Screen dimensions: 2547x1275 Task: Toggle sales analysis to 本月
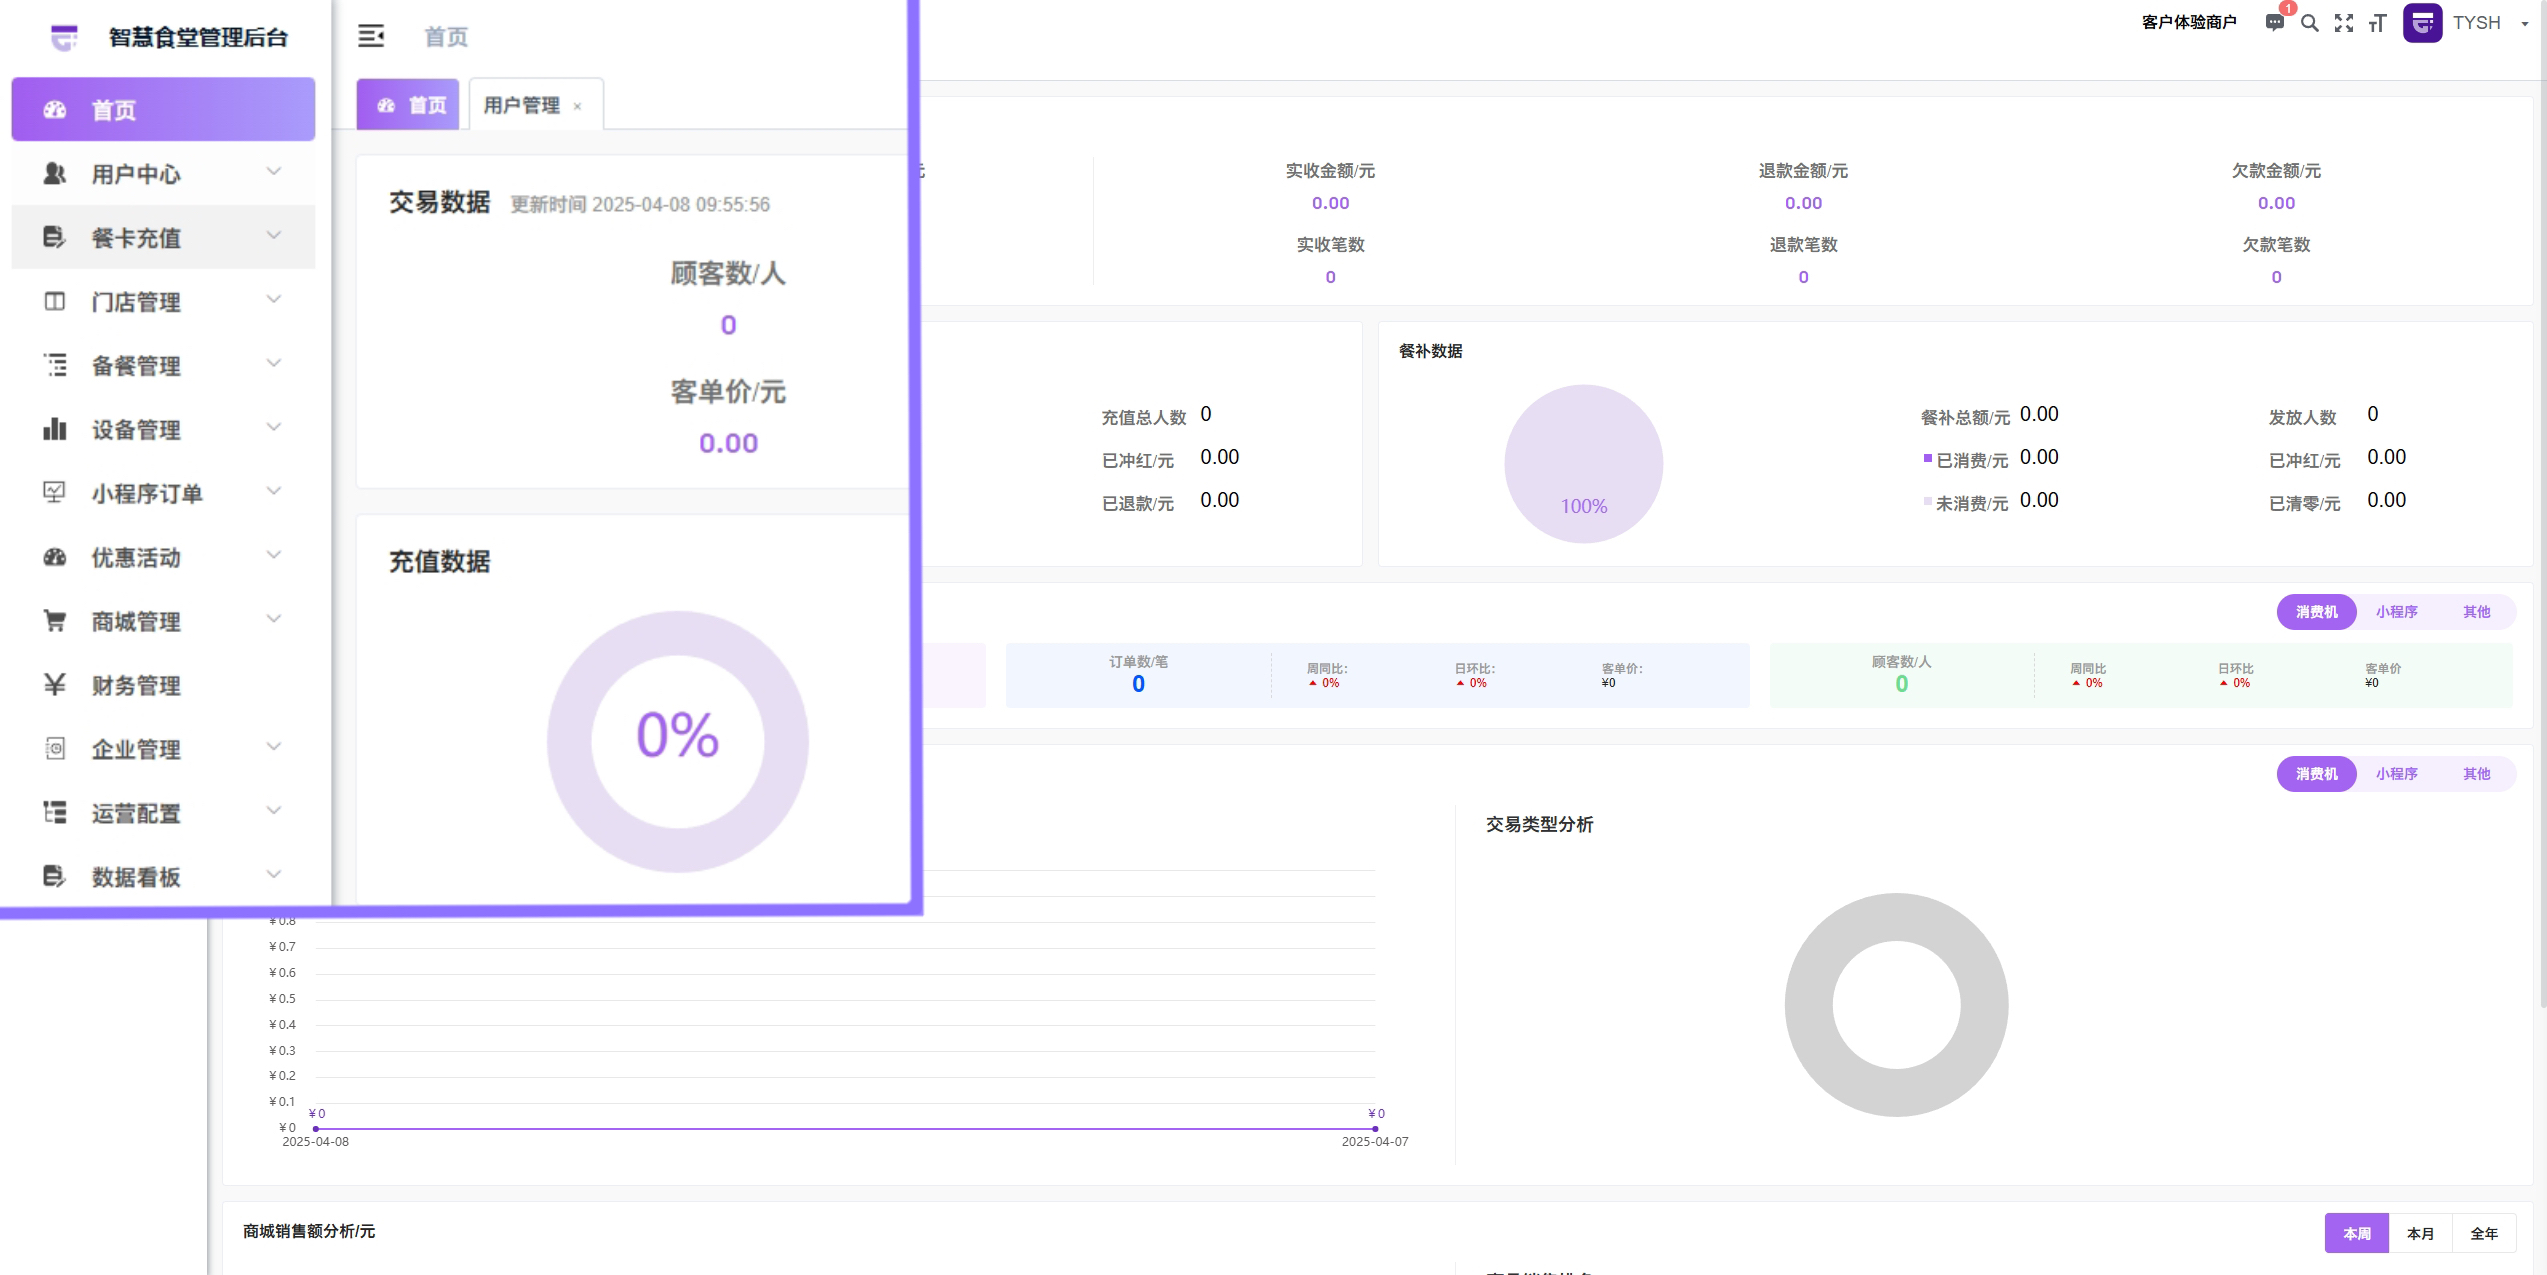2421,1233
